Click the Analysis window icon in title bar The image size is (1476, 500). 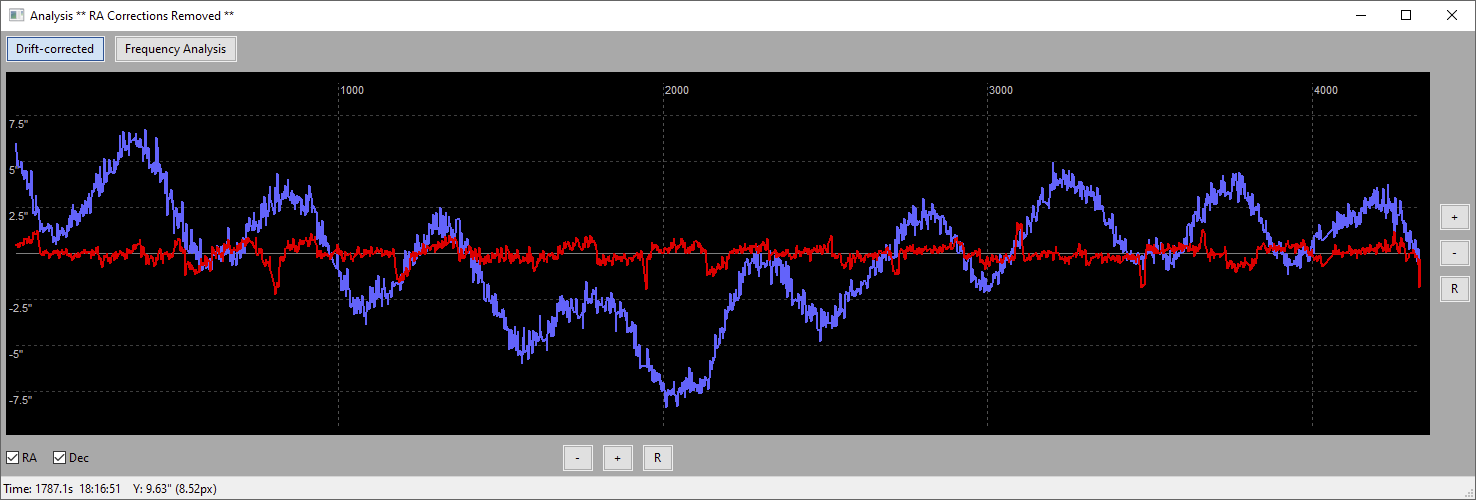pos(16,15)
